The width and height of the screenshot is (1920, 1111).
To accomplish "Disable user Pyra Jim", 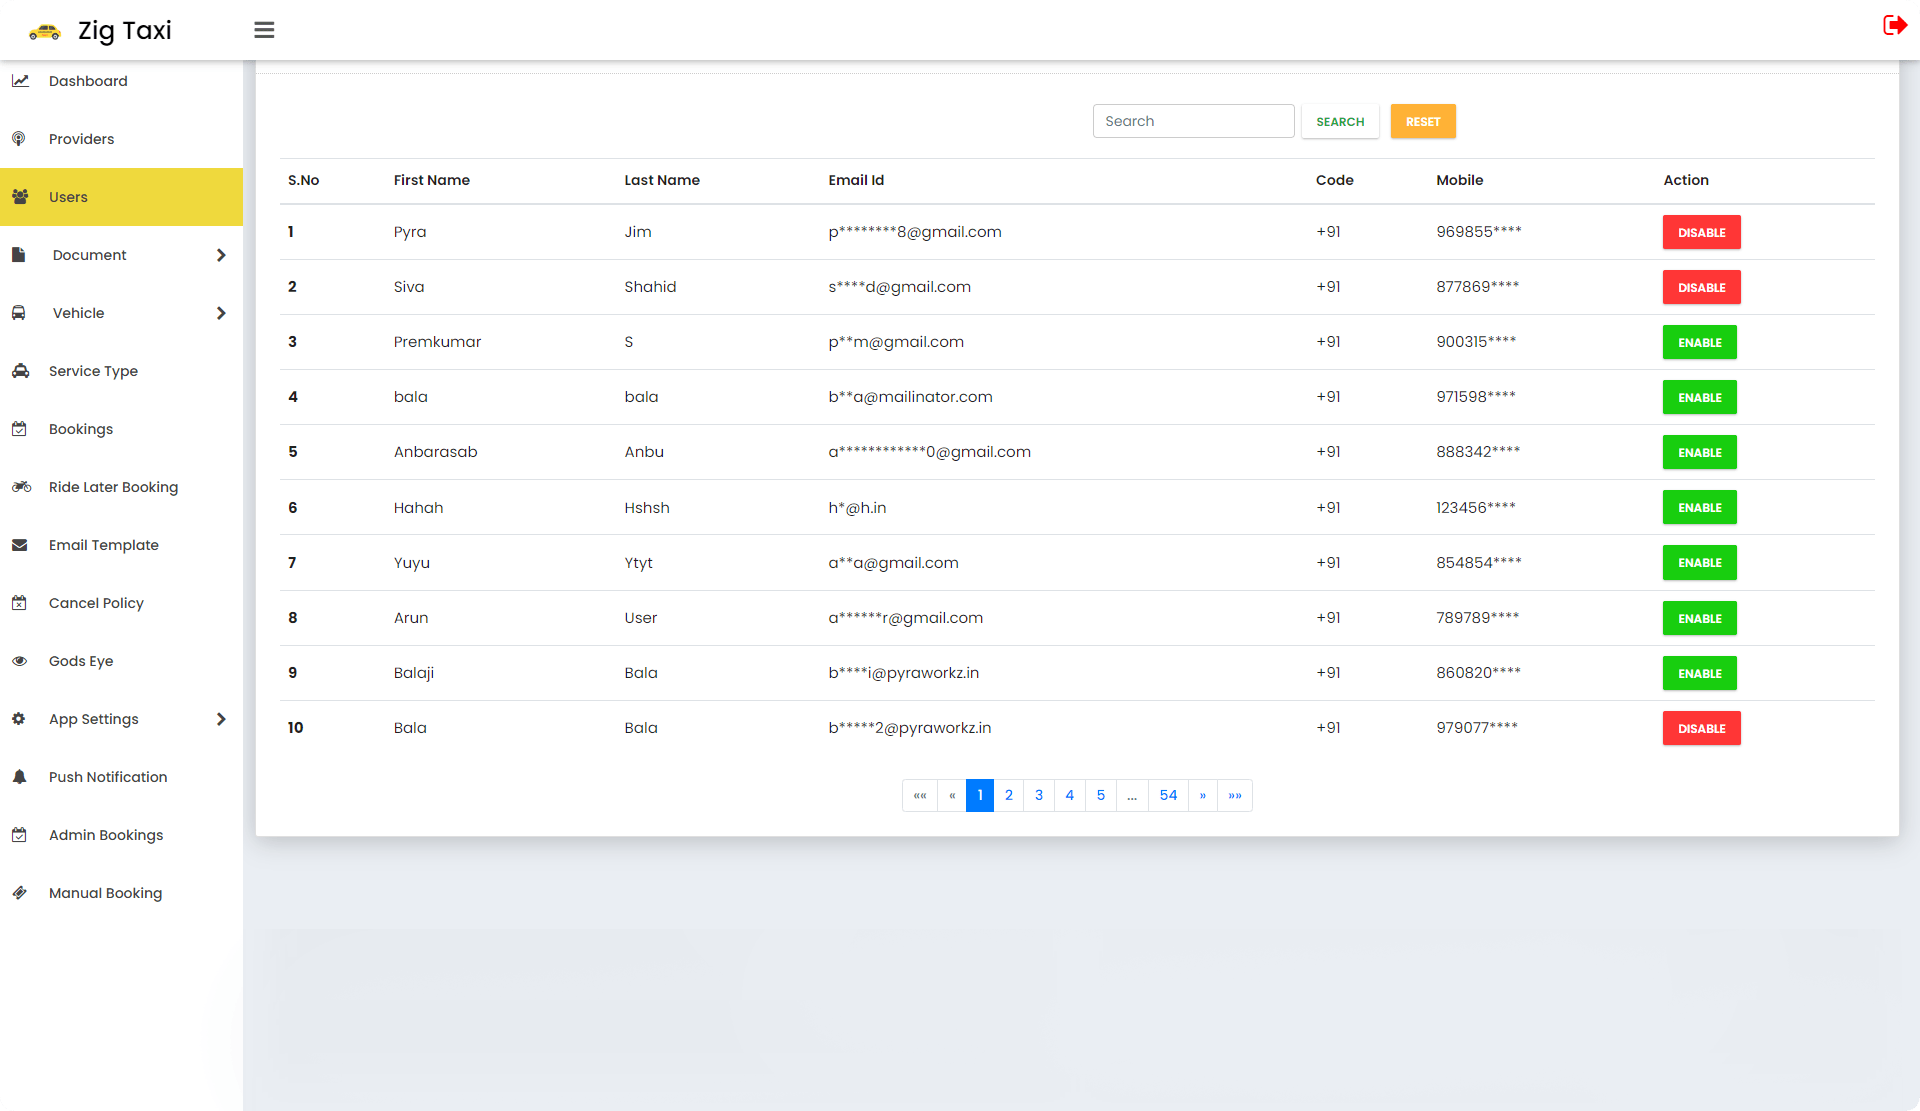I will (1701, 232).
